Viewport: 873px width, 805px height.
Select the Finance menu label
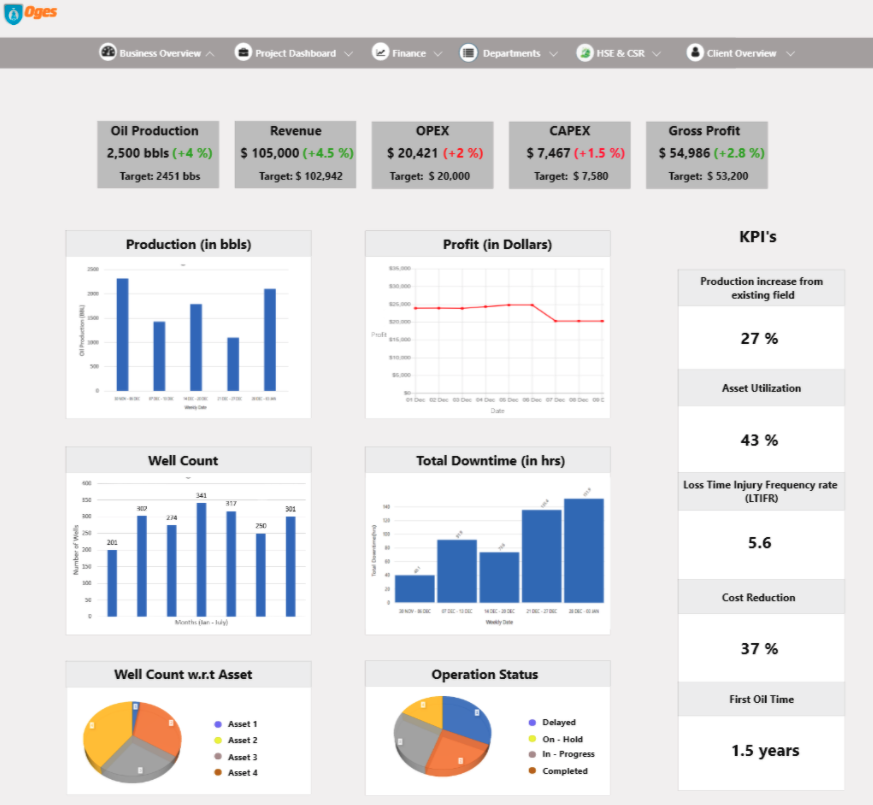[x=409, y=53]
